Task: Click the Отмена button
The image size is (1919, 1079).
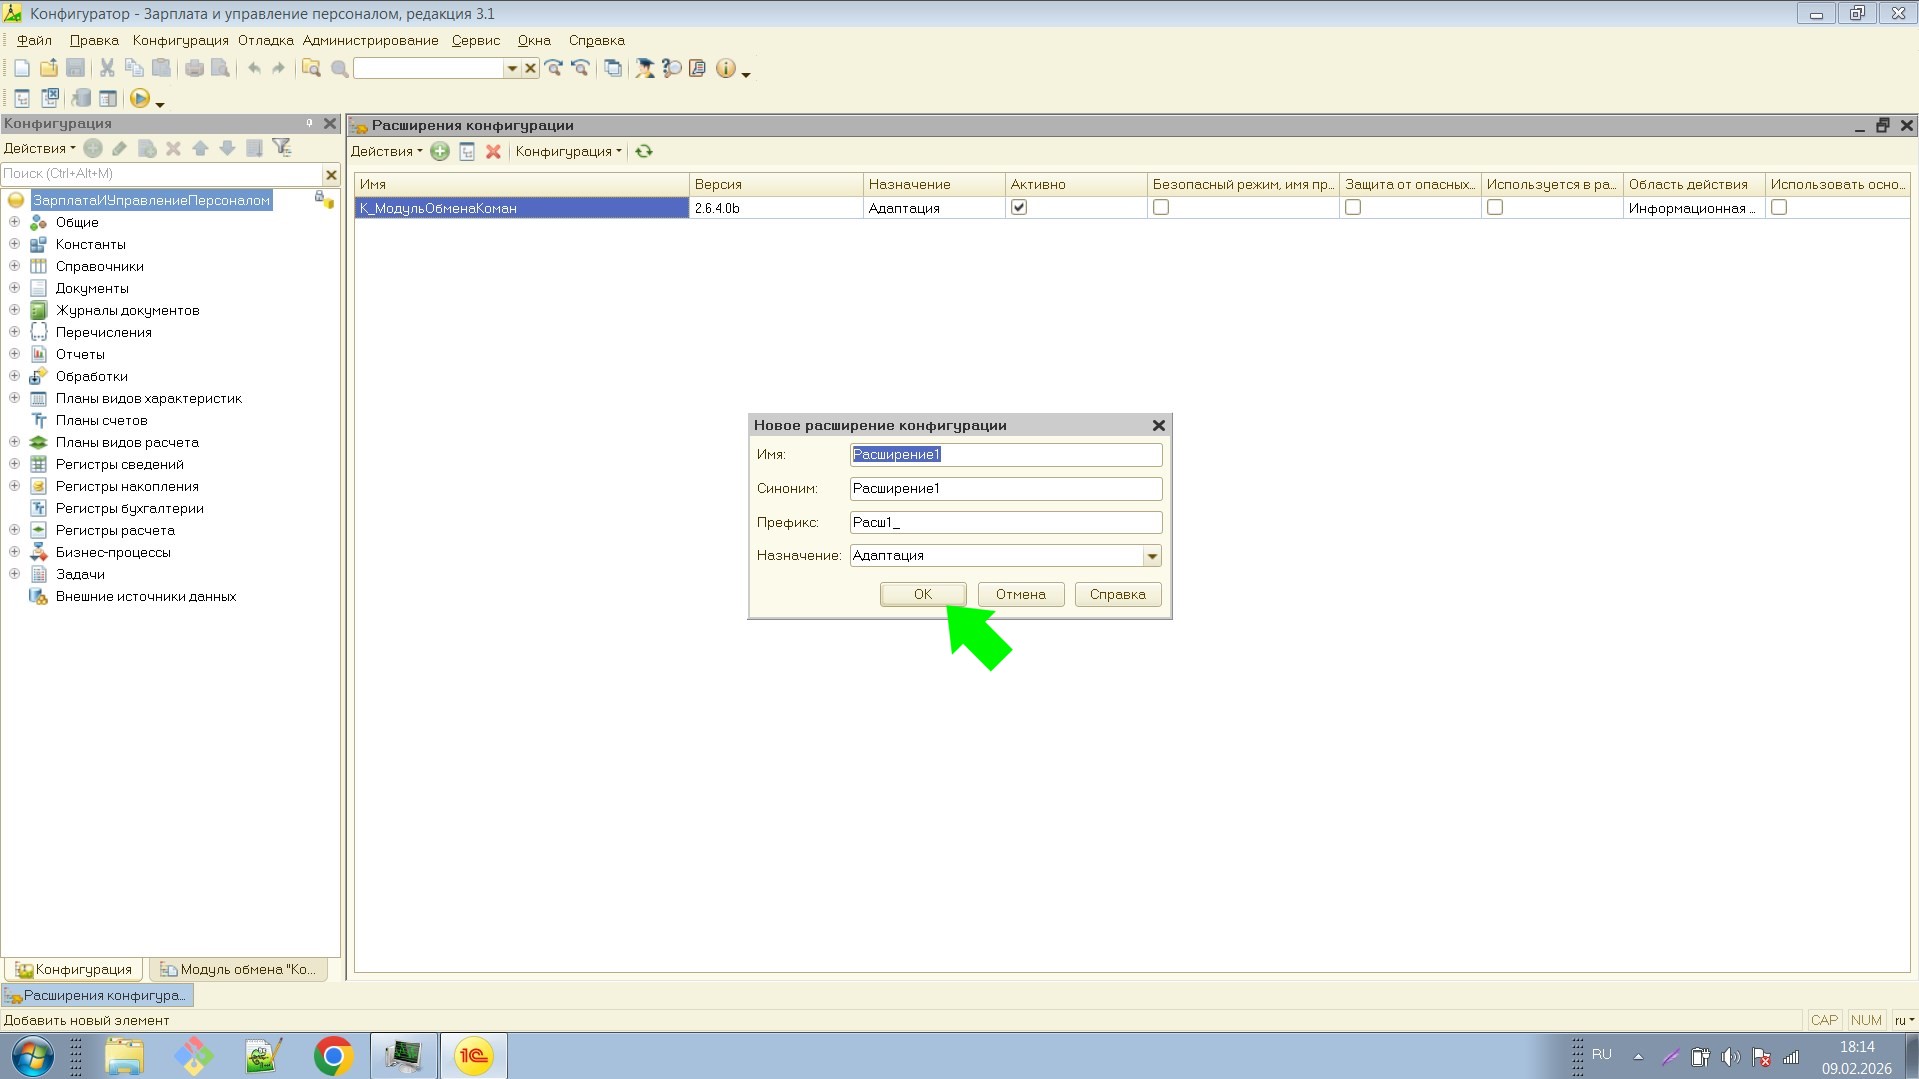Action: pos(1020,594)
